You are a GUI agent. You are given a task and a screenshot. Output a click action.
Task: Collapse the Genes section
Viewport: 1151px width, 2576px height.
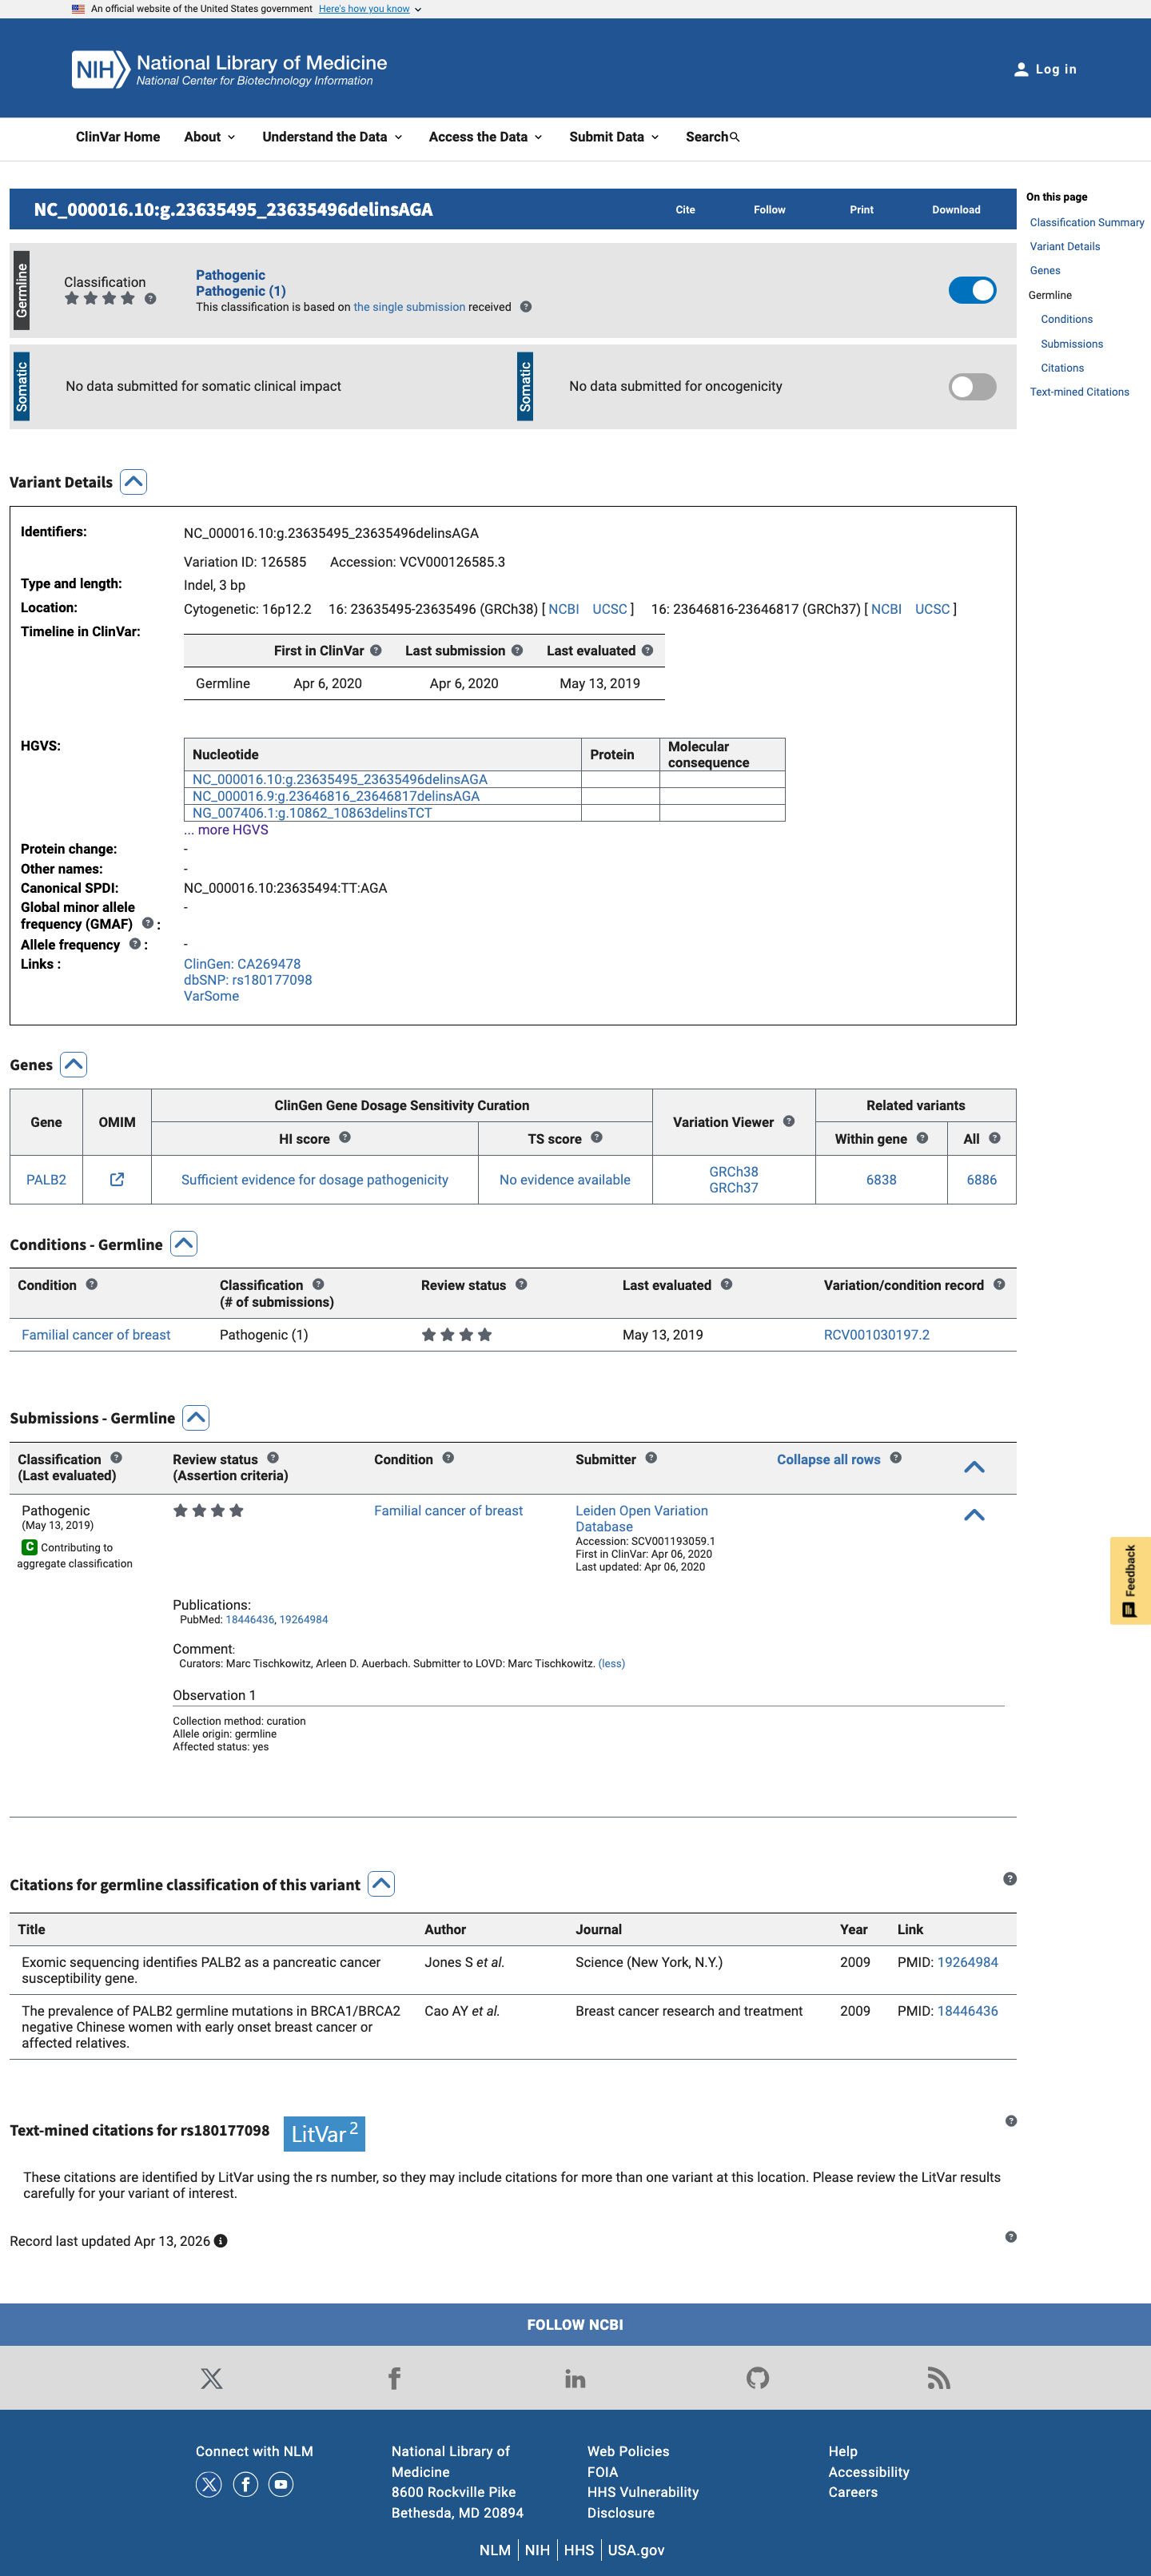73,1064
